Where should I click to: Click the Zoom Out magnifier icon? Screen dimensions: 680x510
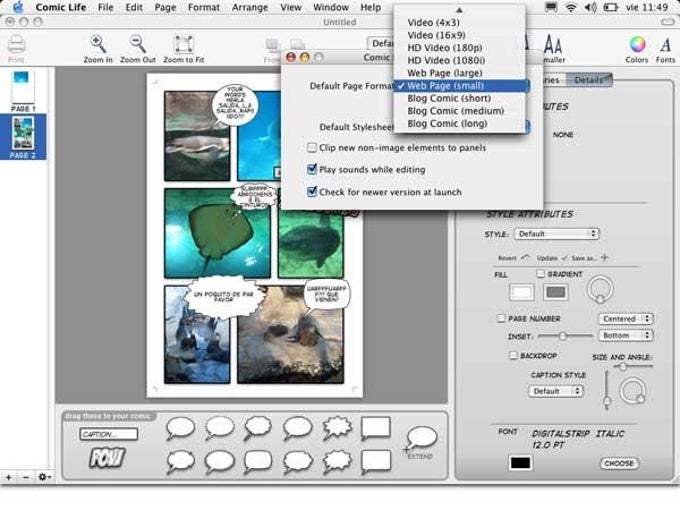(x=138, y=44)
